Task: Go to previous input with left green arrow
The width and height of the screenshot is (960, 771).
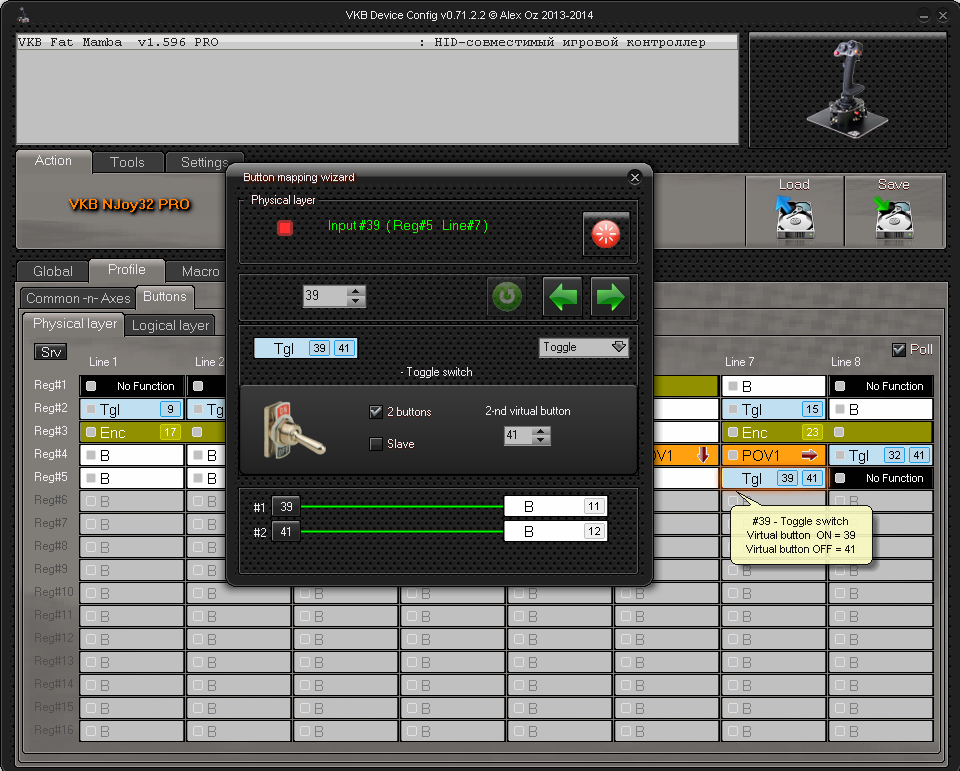Action: [x=563, y=296]
